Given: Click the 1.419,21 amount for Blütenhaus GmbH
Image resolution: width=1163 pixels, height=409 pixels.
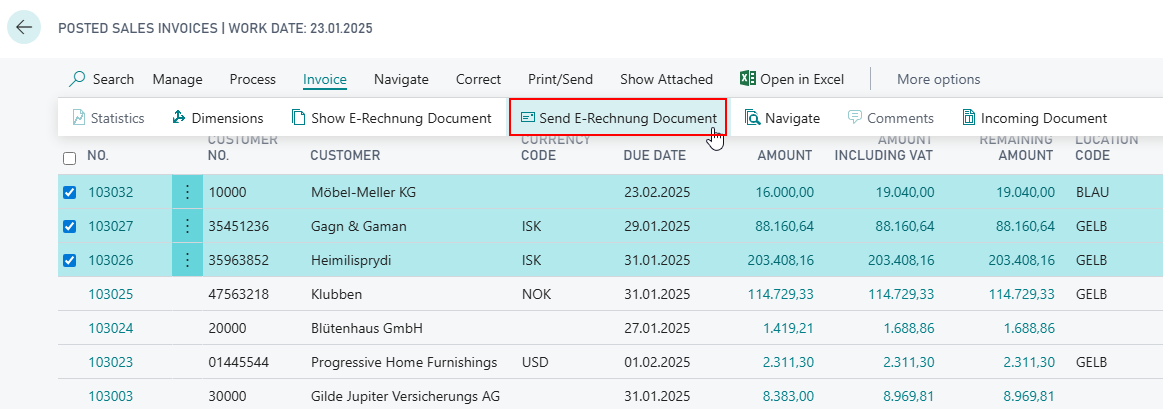Looking at the screenshot, I should 787,329.
